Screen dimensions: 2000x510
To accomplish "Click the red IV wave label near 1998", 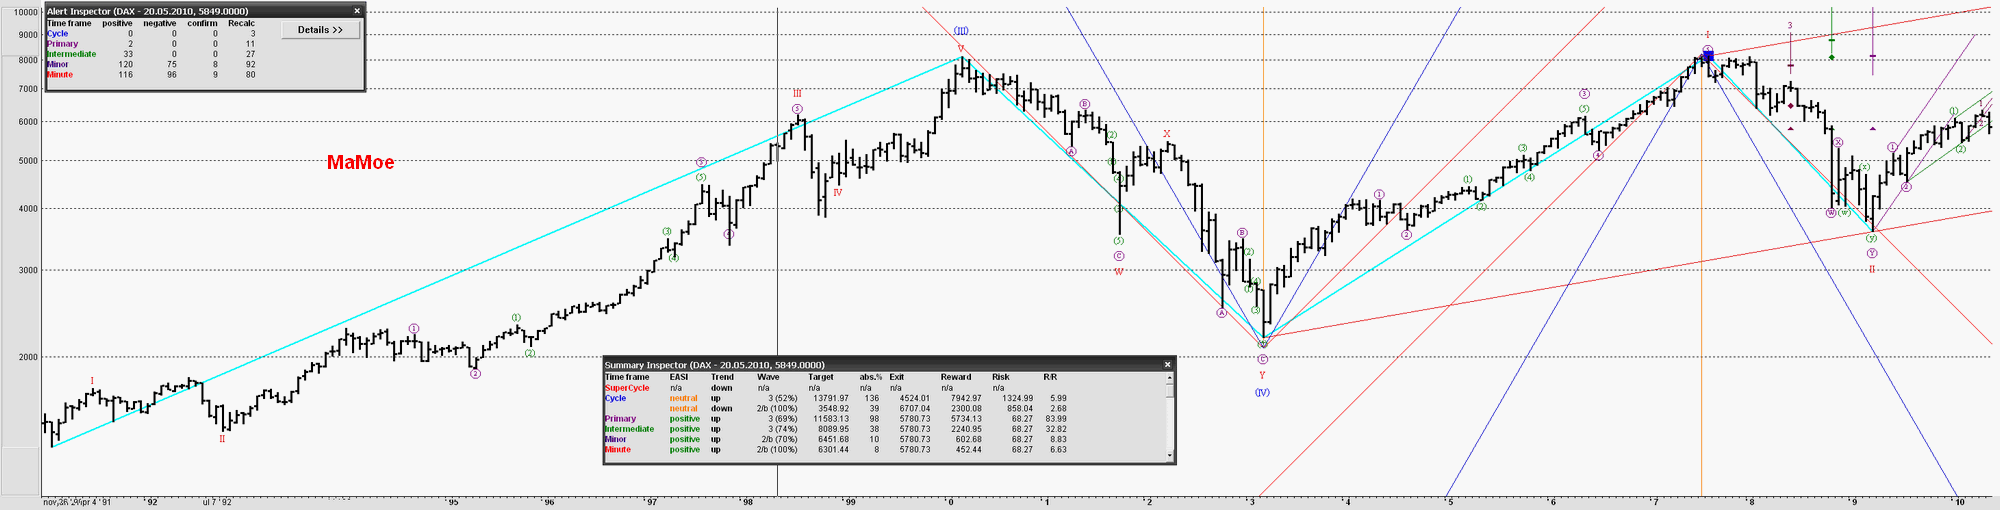I will (837, 192).
